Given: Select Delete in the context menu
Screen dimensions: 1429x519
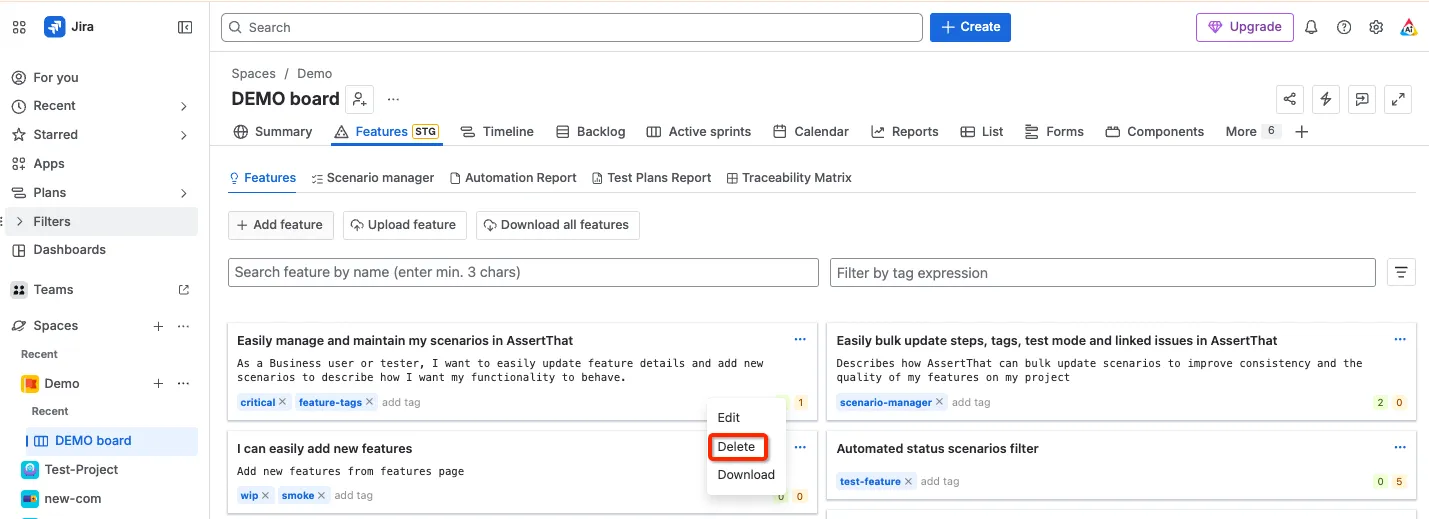Looking at the screenshot, I should pos(737,446).
